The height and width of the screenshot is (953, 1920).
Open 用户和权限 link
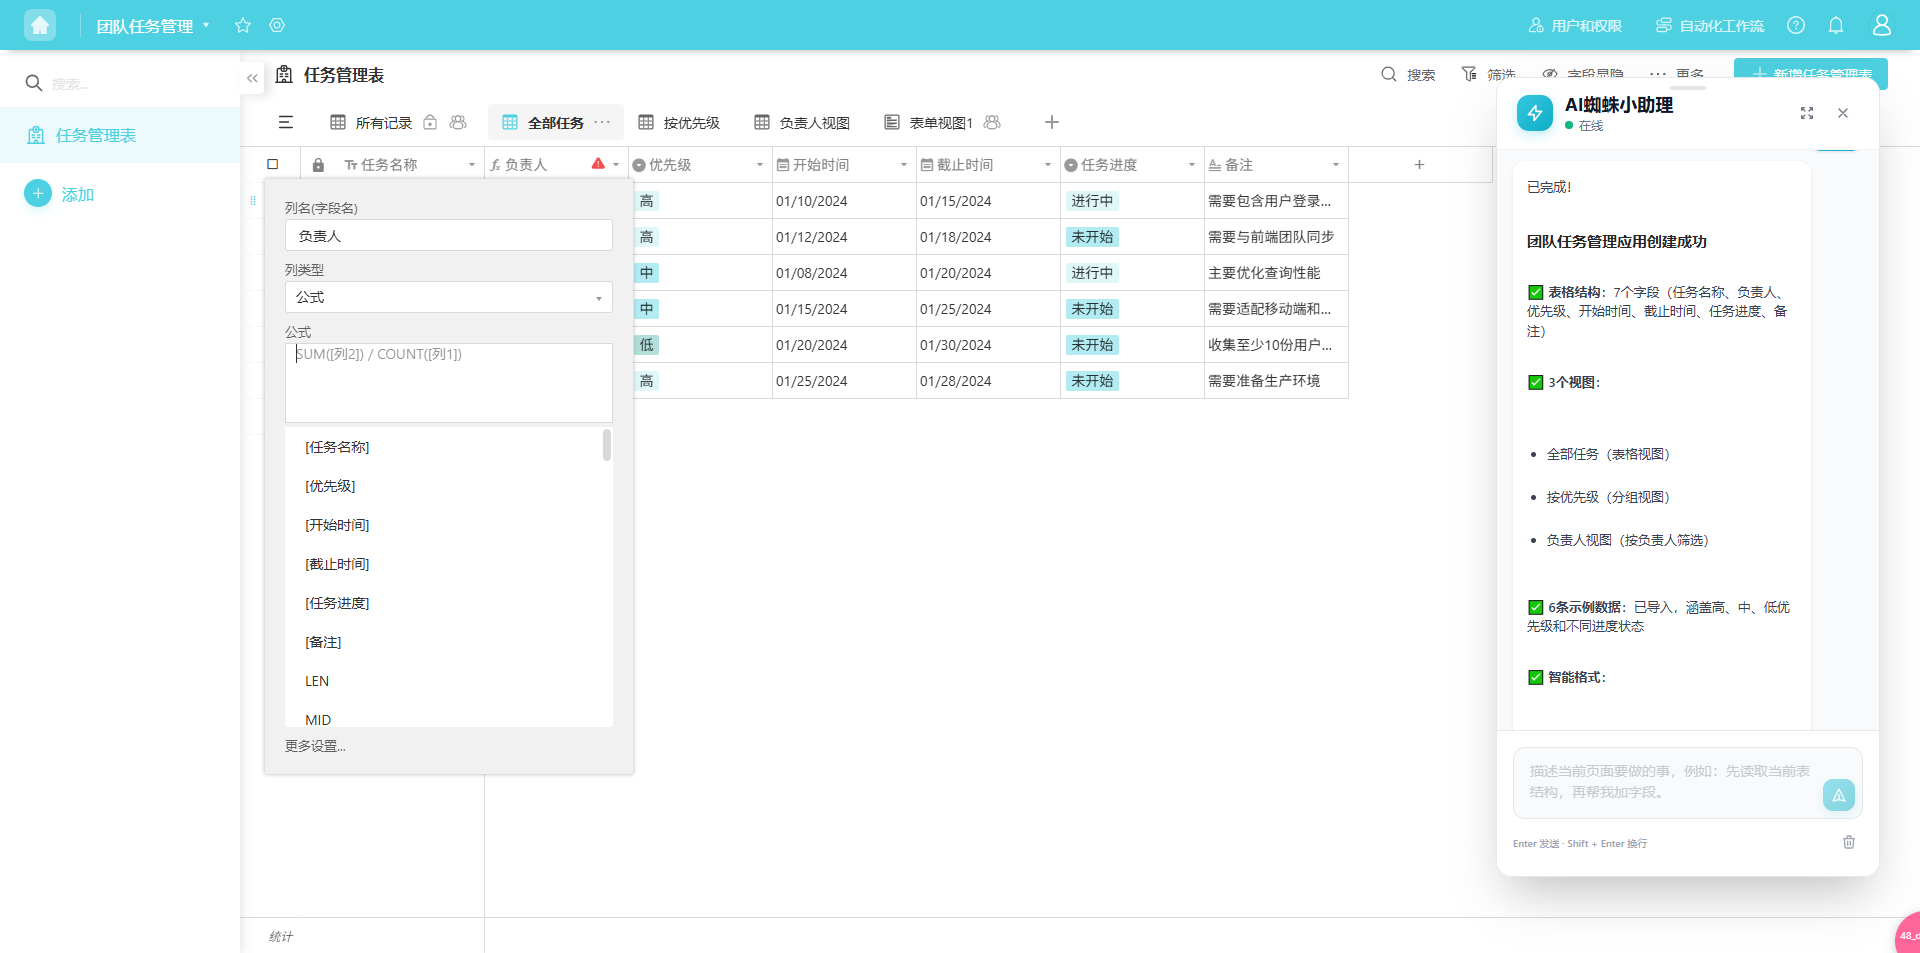[x=1575, y=26]
